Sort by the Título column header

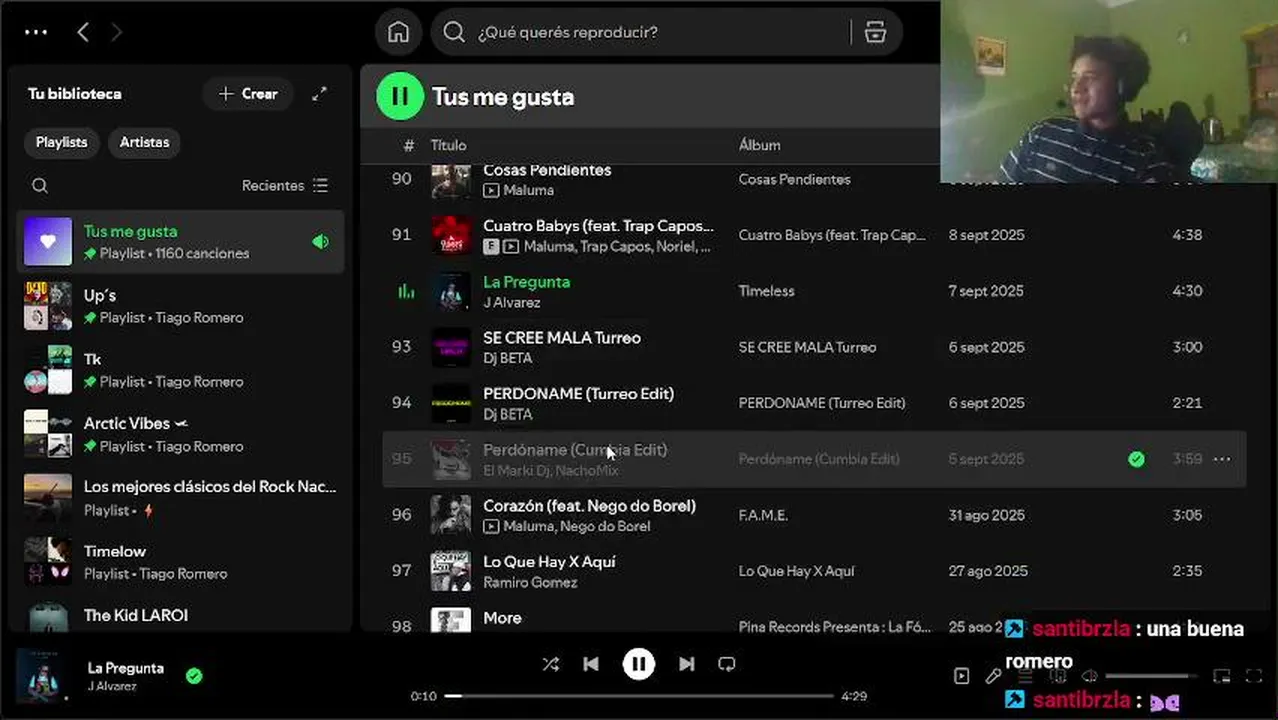click(x=448, y=145)
